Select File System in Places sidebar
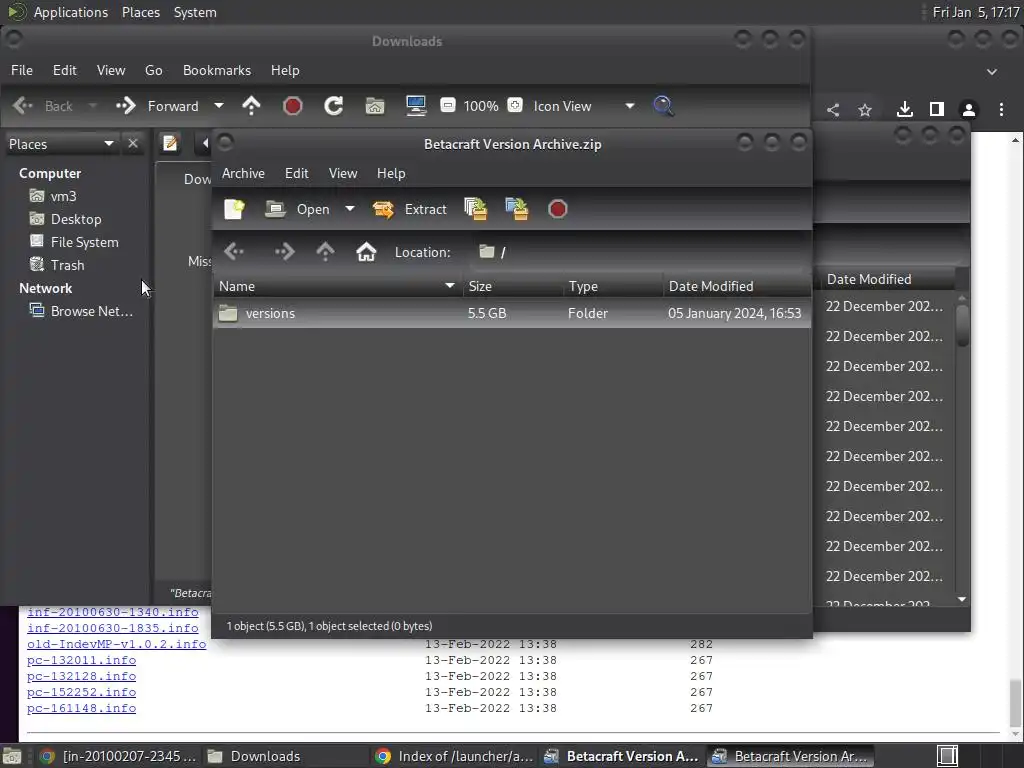This screenshot has width=1024, height=768. point(73,242)
